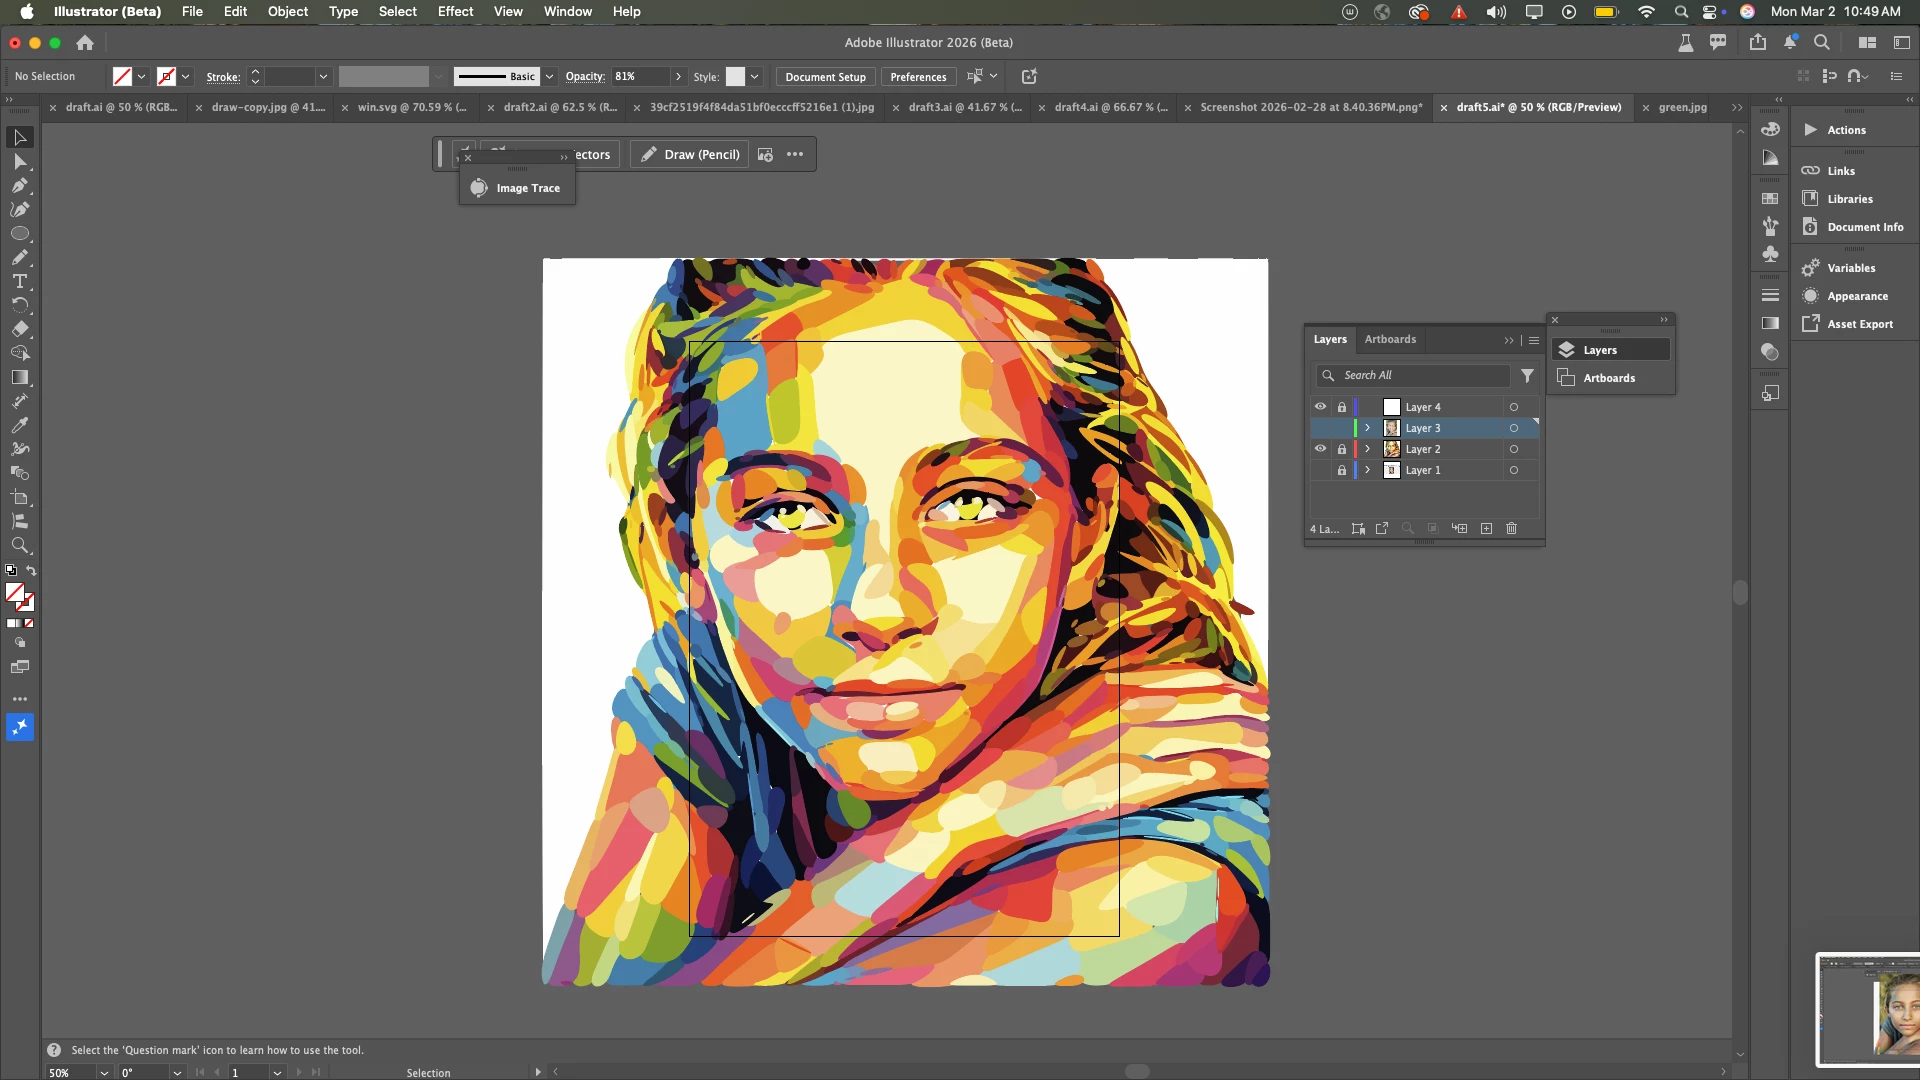Delete selection with Layers trash icon
This screenshot has height=1080, width=1920.
(1511, 529)
